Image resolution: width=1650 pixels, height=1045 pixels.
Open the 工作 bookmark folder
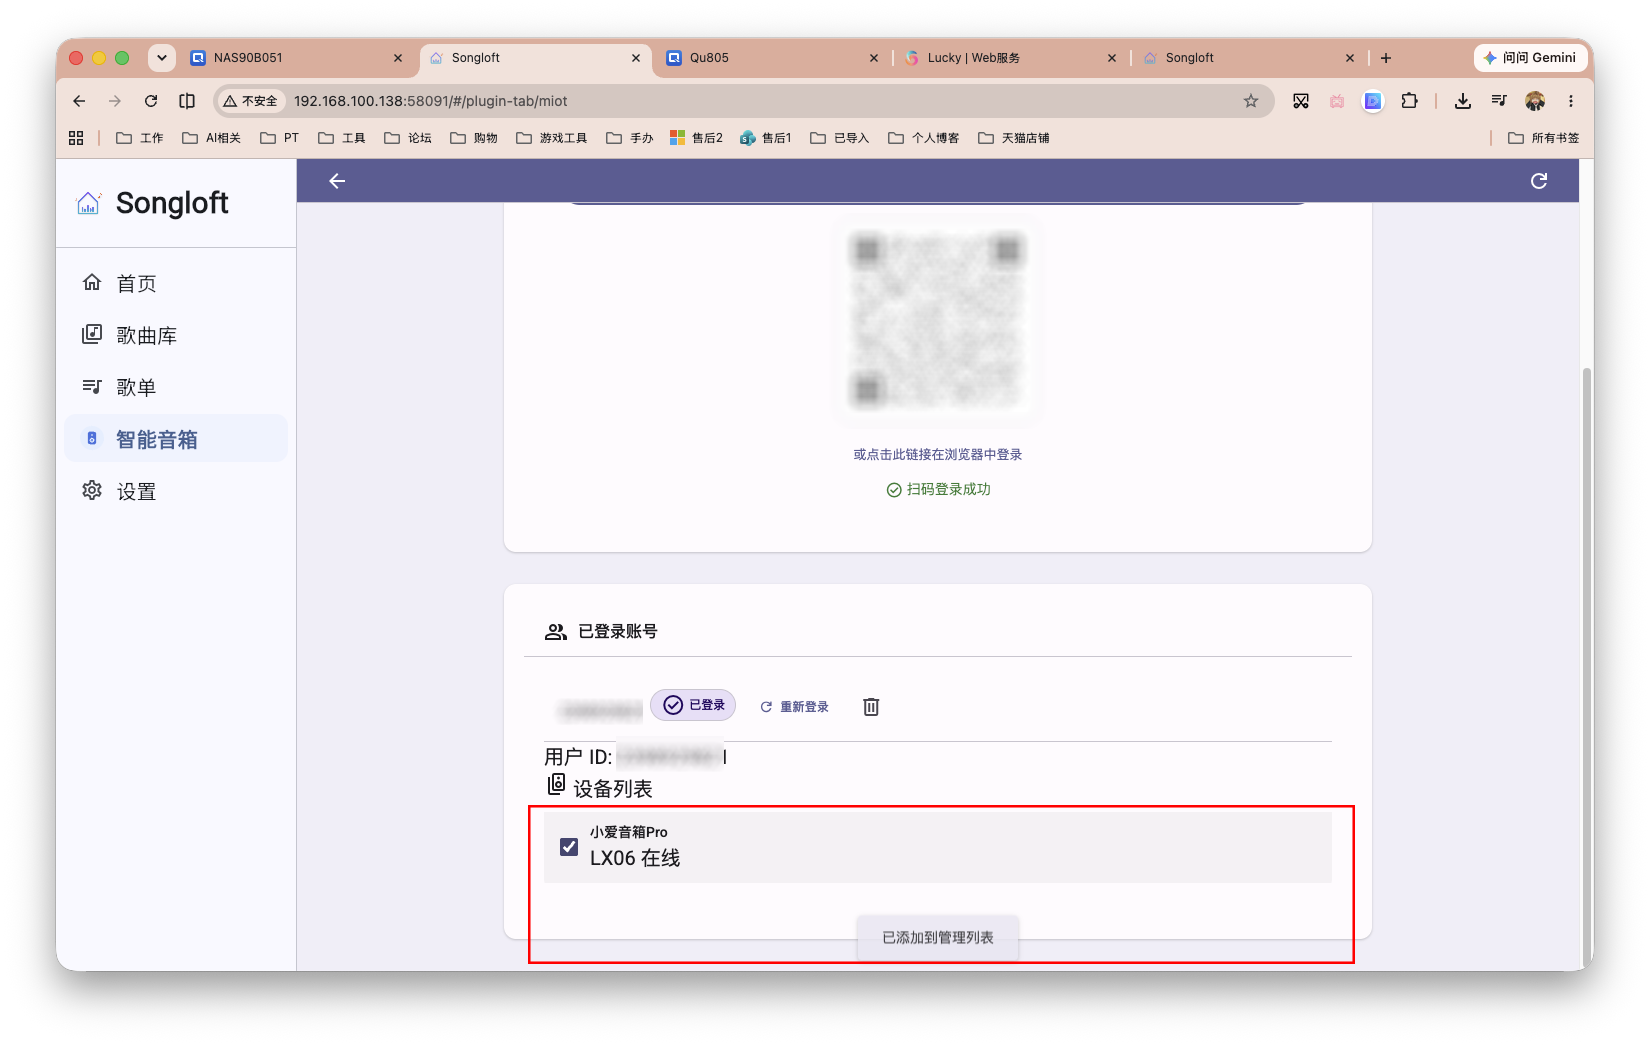tap(140, 138)
